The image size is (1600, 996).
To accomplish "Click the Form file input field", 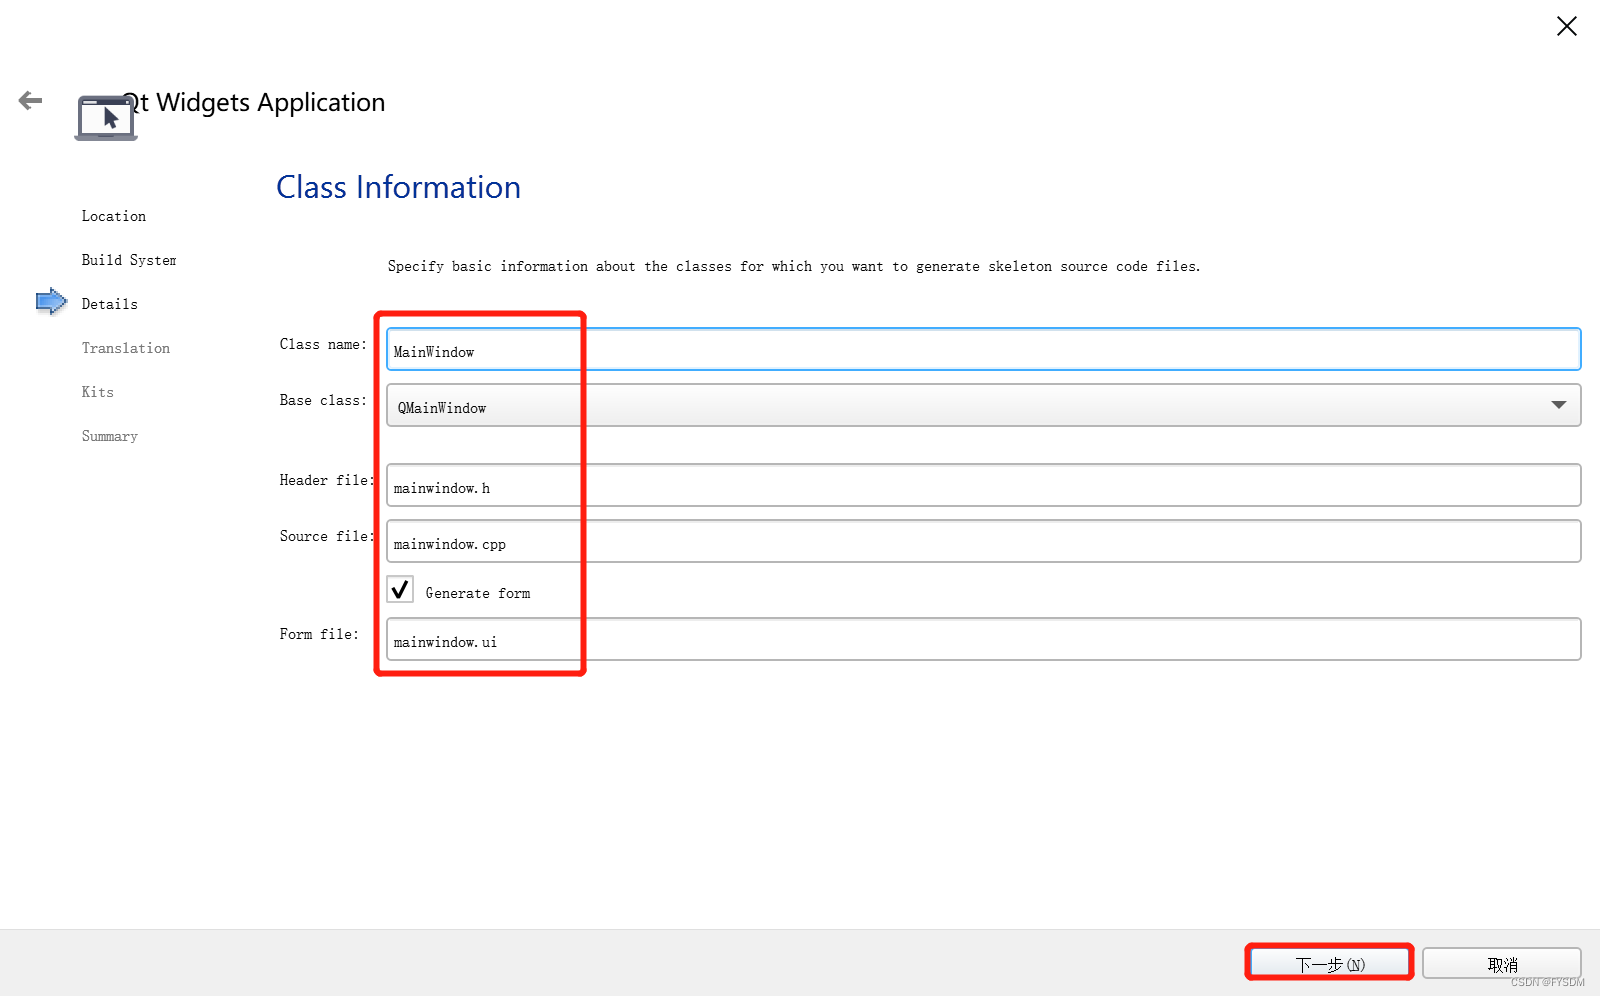I will tap(983, 639).
